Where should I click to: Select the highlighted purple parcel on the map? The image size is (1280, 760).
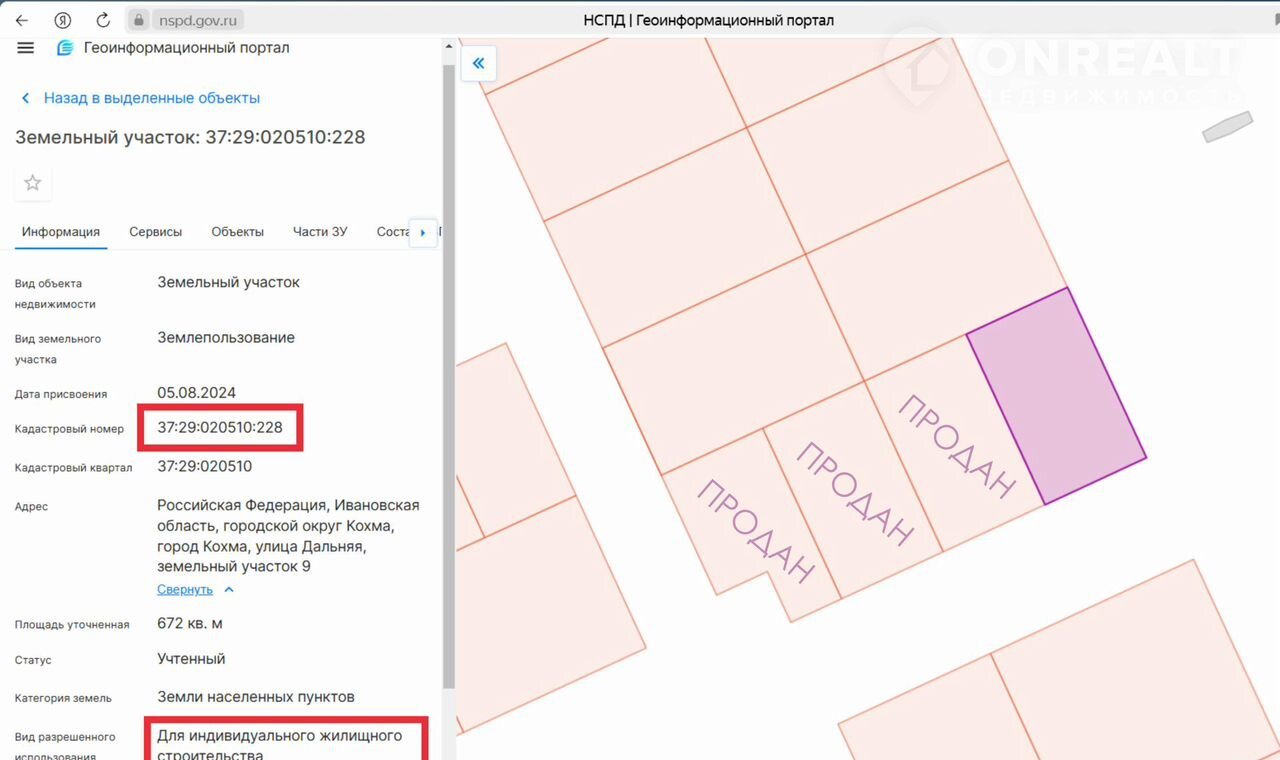pyautogui.click(x=1055, y=395)
